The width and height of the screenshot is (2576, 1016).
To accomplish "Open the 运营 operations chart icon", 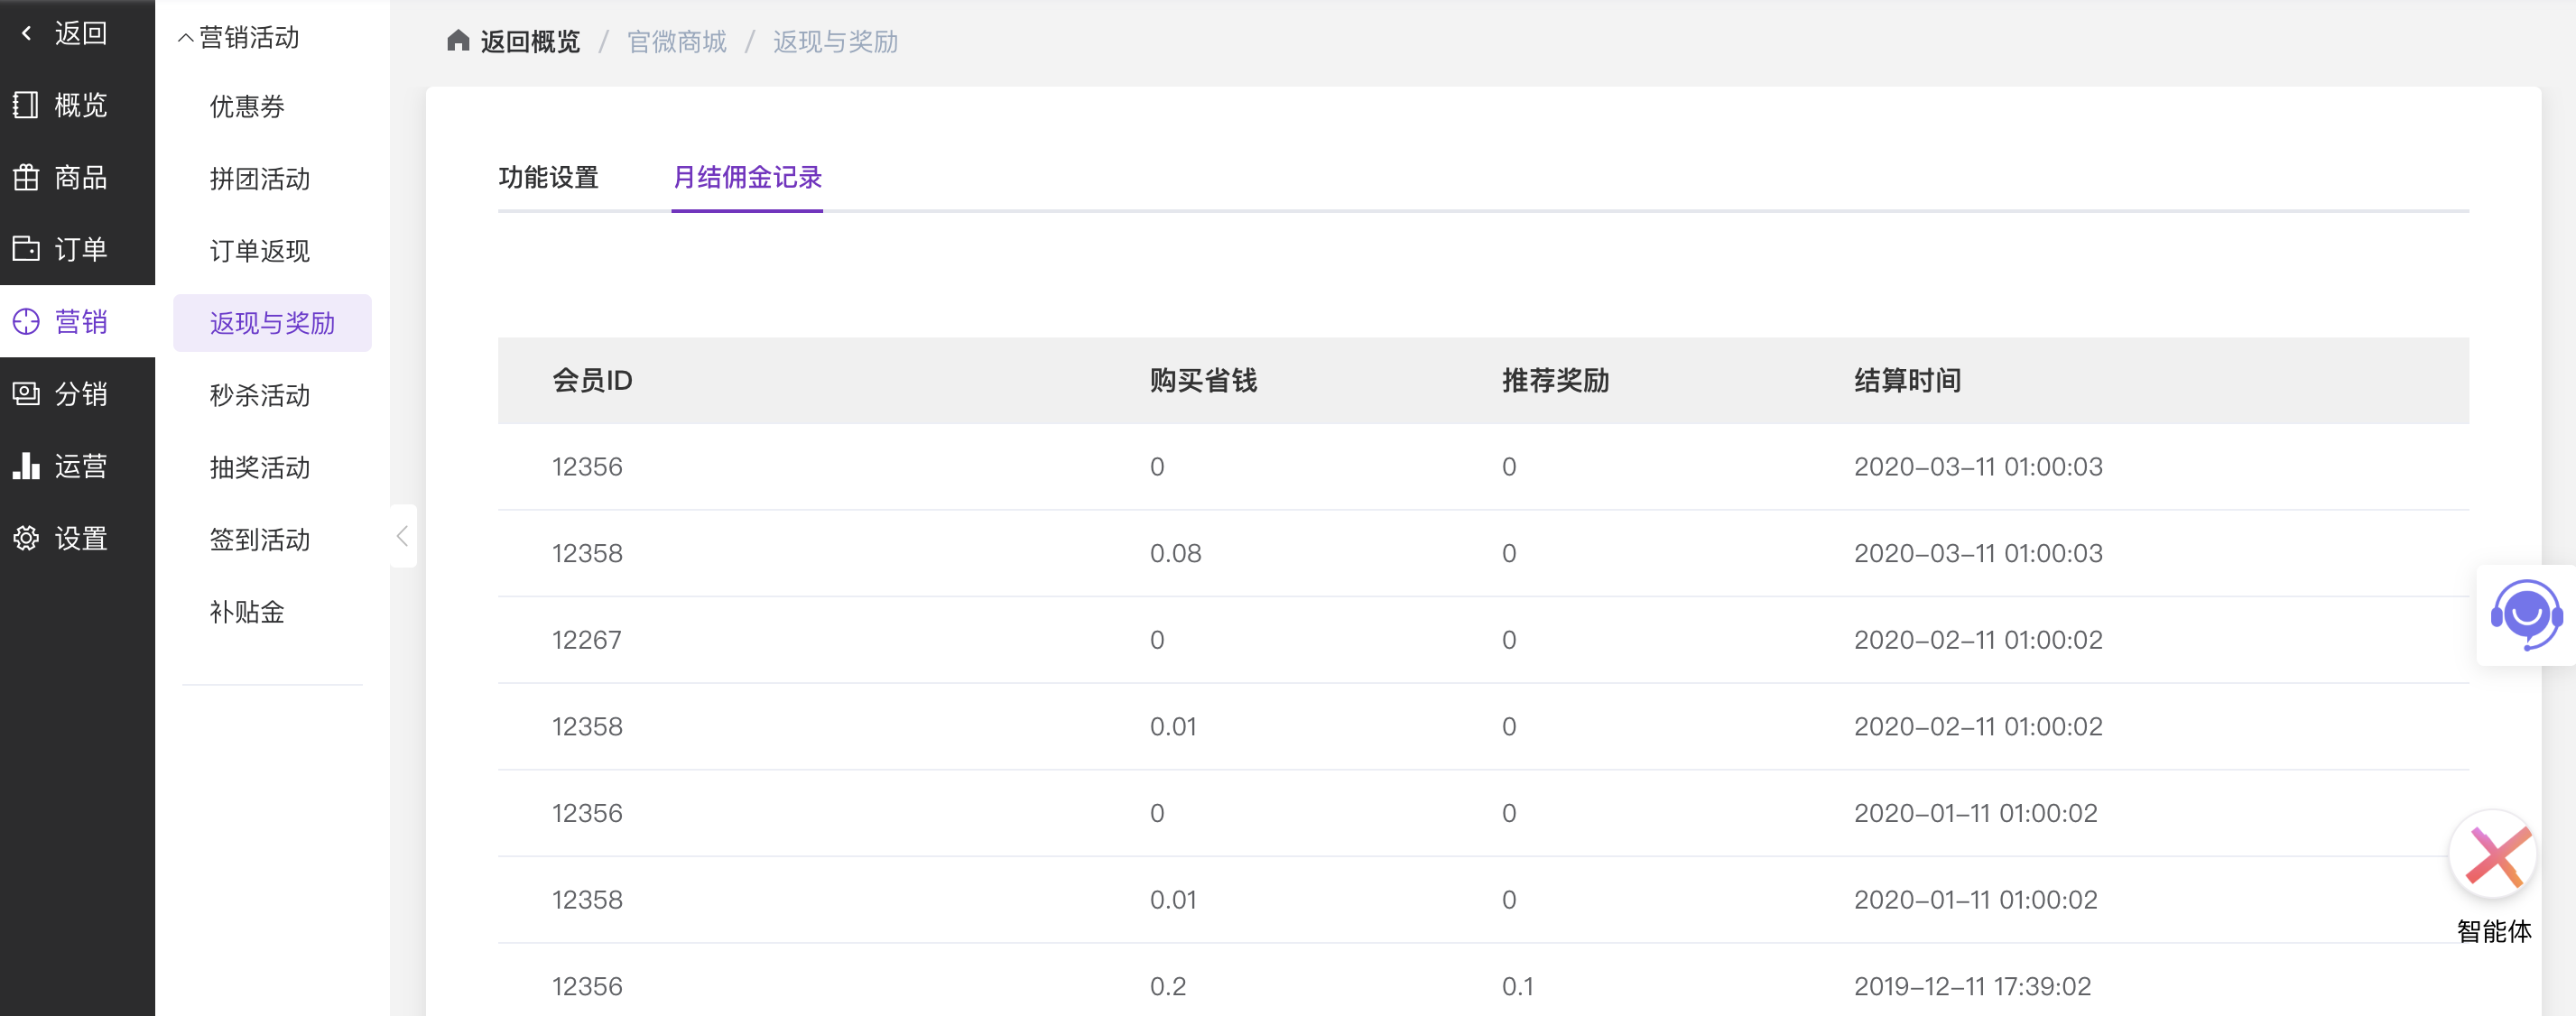I will (26, 466).
